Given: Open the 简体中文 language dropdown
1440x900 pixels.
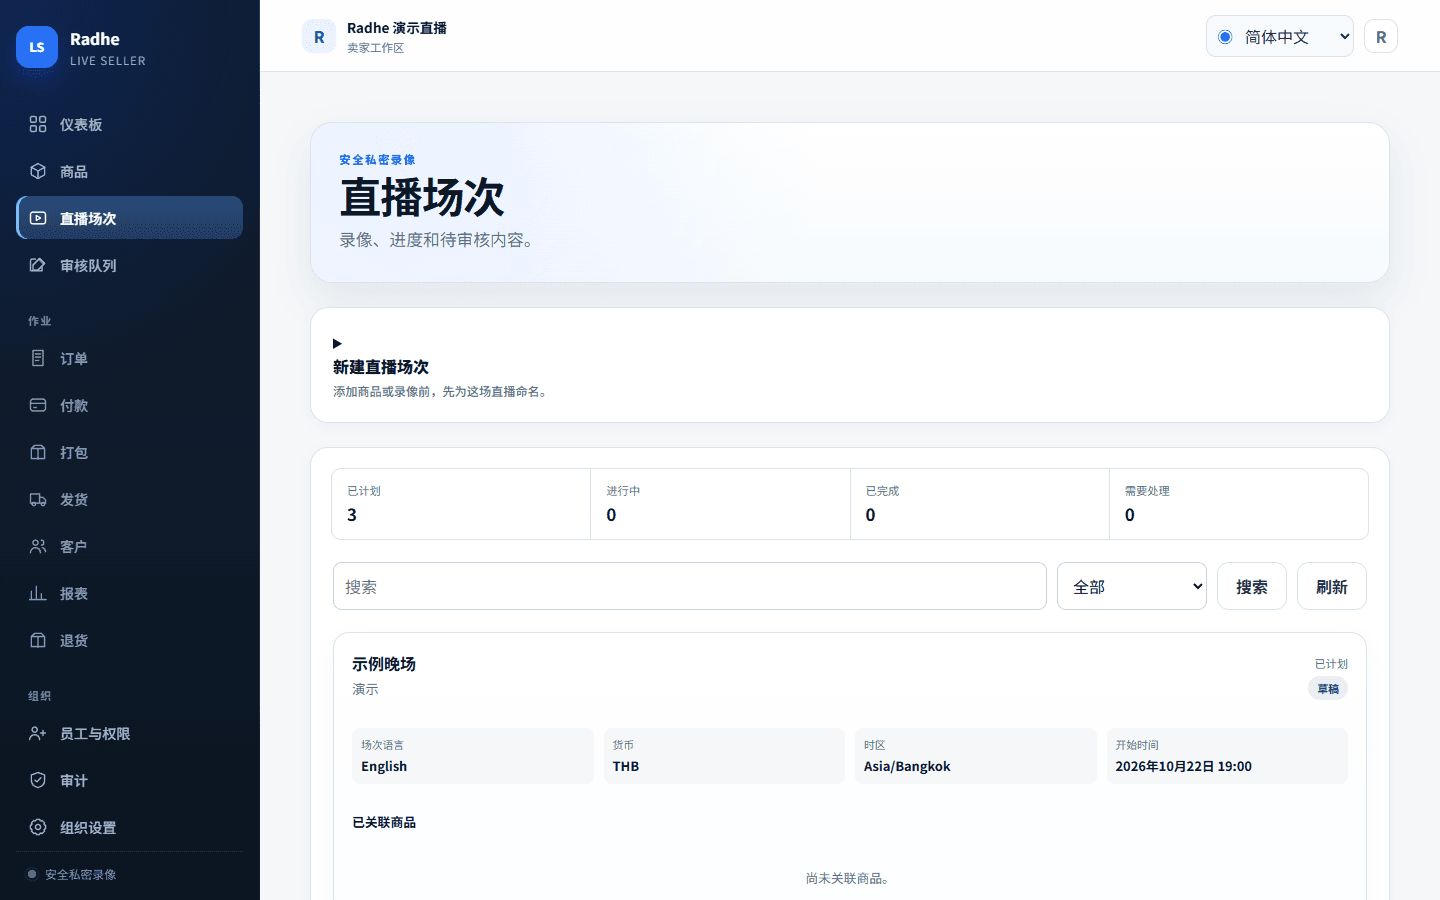Looking at the screenshot, I should click(x=1280, y=37).
